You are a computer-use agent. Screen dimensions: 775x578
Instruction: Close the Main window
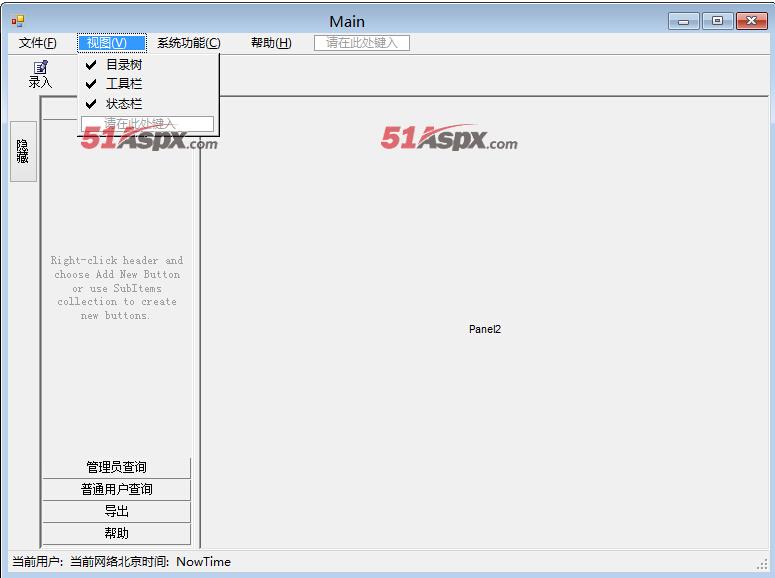pos(751,21)
